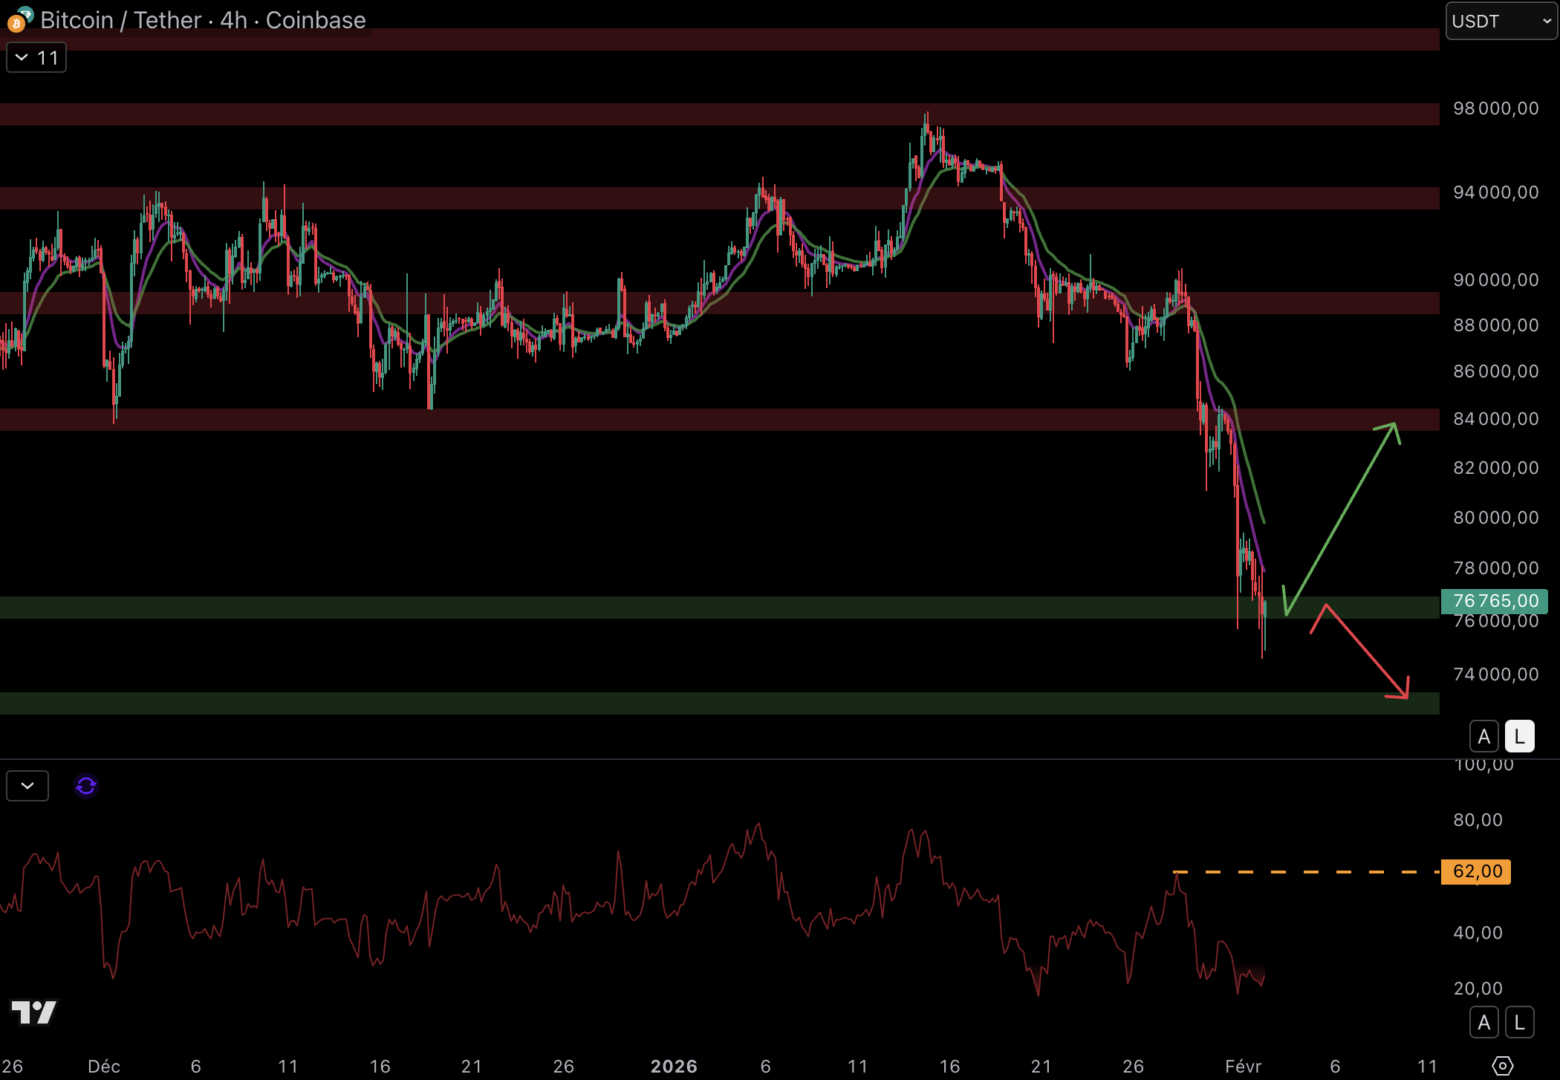Image resolution: width=1560 pixels, height=1080 pixels.
Task: Toggle auto scale (A) on the price chart
Action: pos(1484,737)
